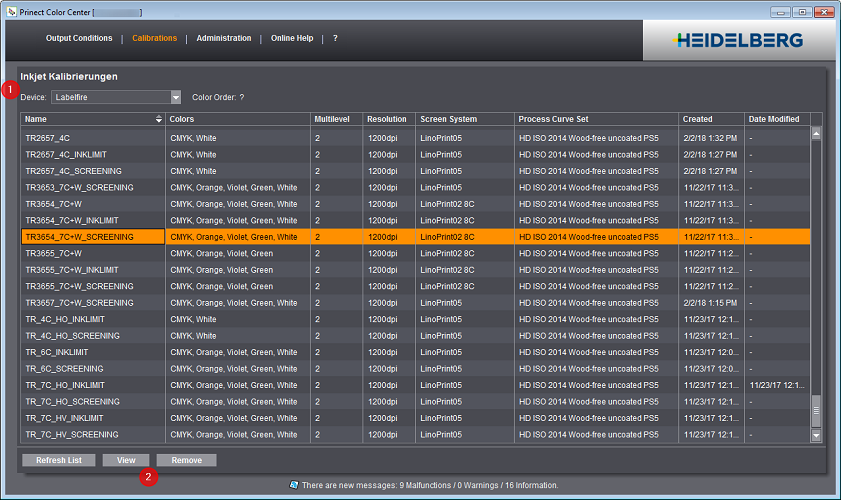The height and width of the screenshot is (500, 841).
Task: Open the Online Help menu
Action: pos(292,38)
